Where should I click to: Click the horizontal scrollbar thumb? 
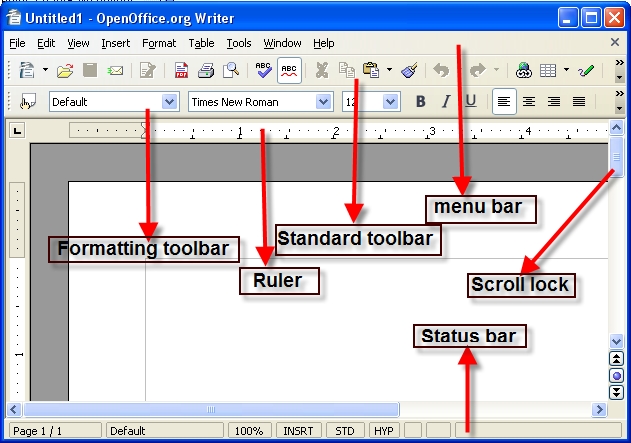pyautogui.click(x=211, y=410)
